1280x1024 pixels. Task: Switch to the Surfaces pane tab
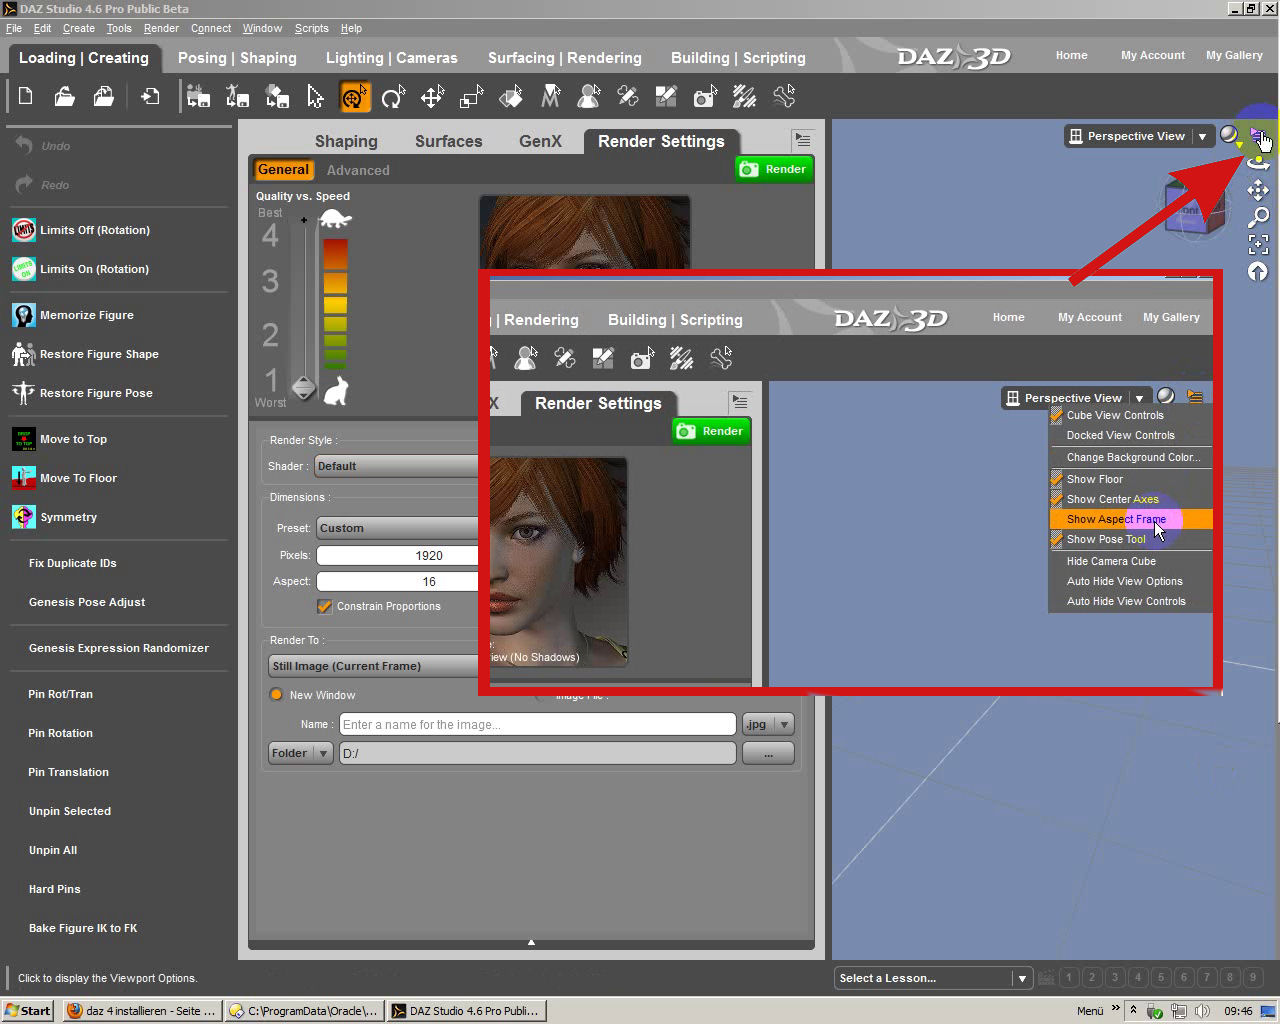coord(449,141)
